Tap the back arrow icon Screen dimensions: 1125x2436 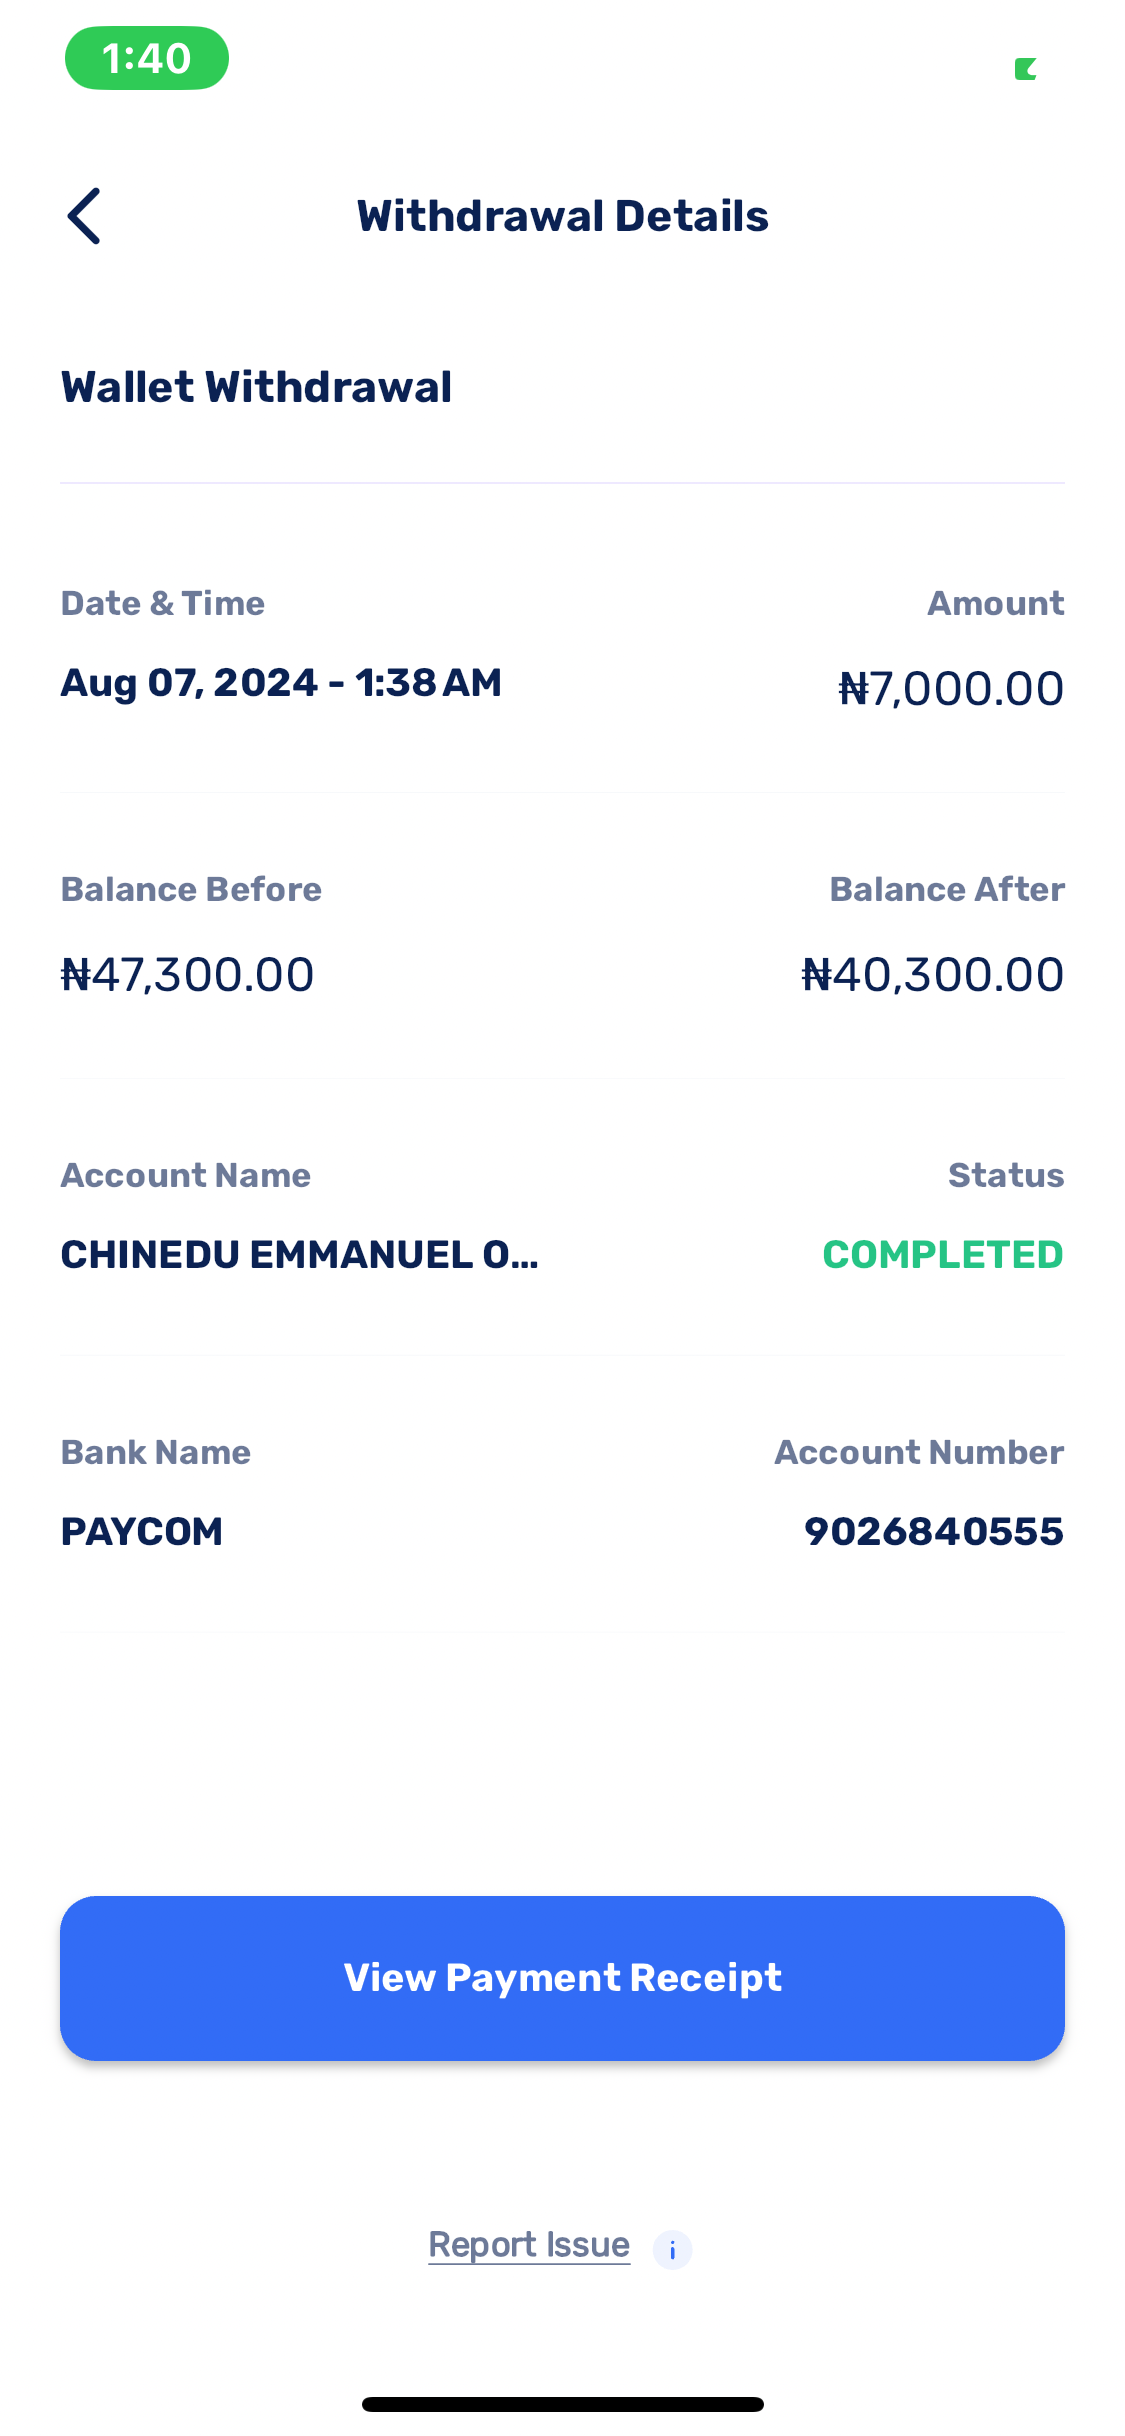coord(85,216)
